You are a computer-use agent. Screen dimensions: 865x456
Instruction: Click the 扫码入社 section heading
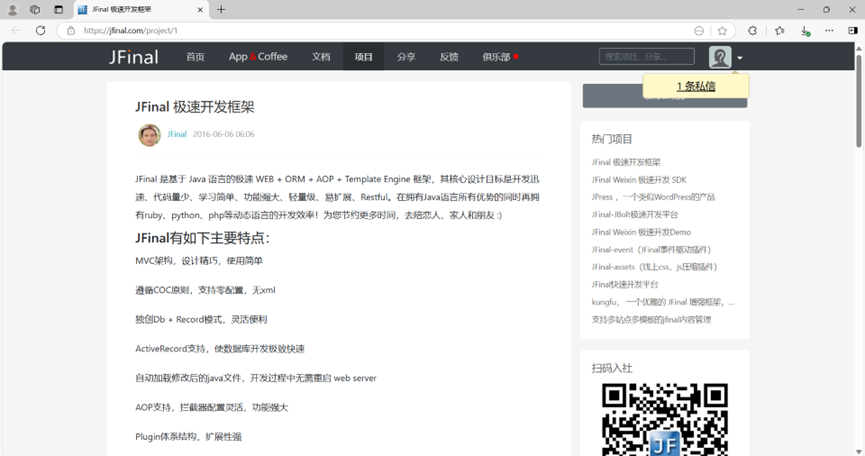coord(612,368)
